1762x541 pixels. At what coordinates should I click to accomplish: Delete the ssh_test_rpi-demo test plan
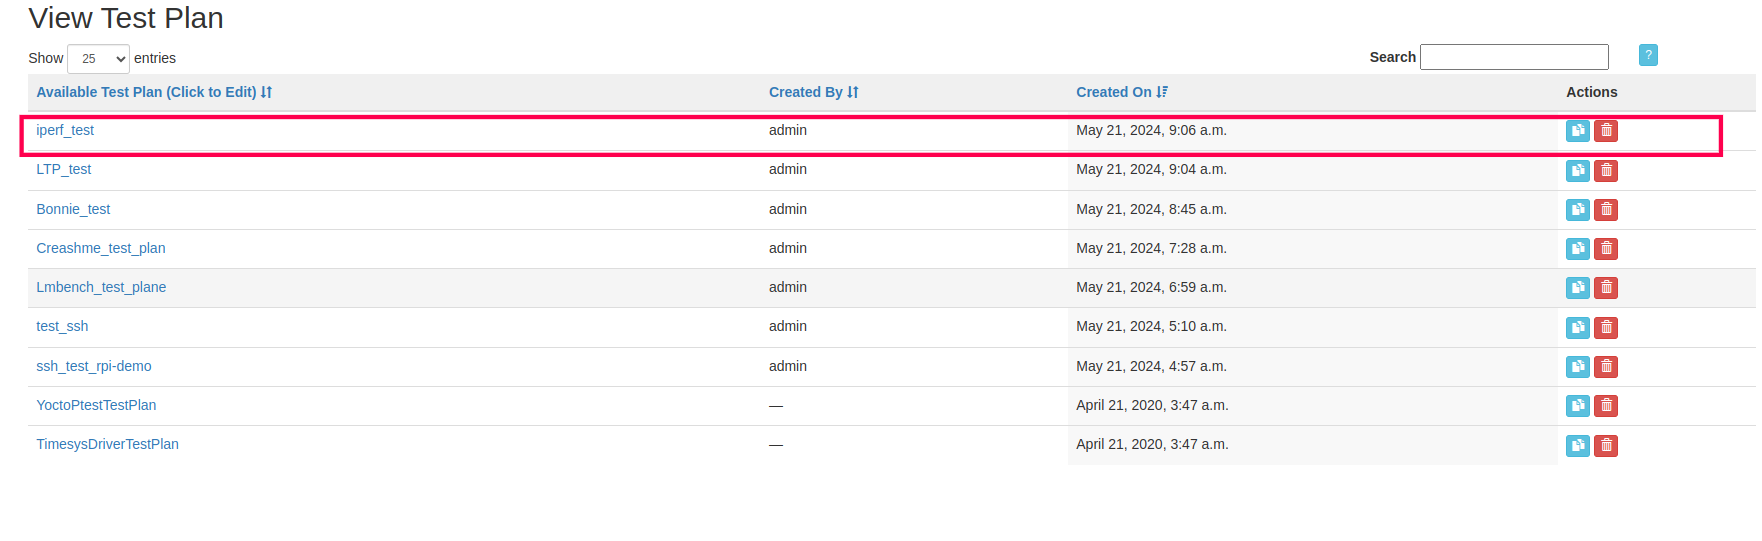tap(1606, 367)
